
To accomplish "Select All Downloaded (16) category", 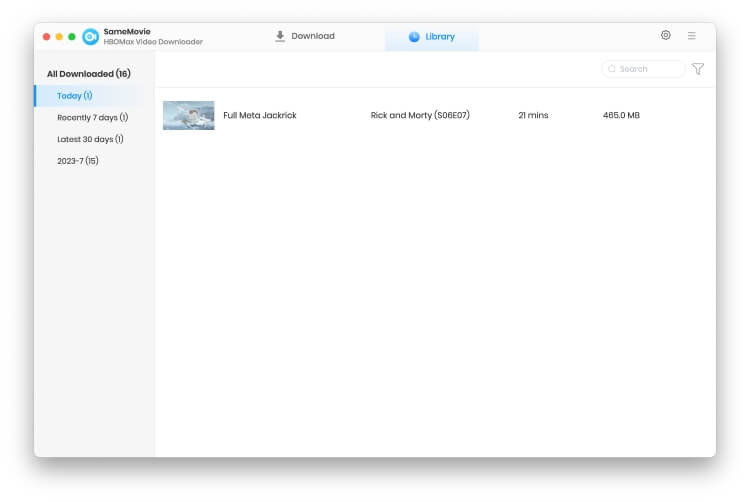I will click(x=88, y=74).
